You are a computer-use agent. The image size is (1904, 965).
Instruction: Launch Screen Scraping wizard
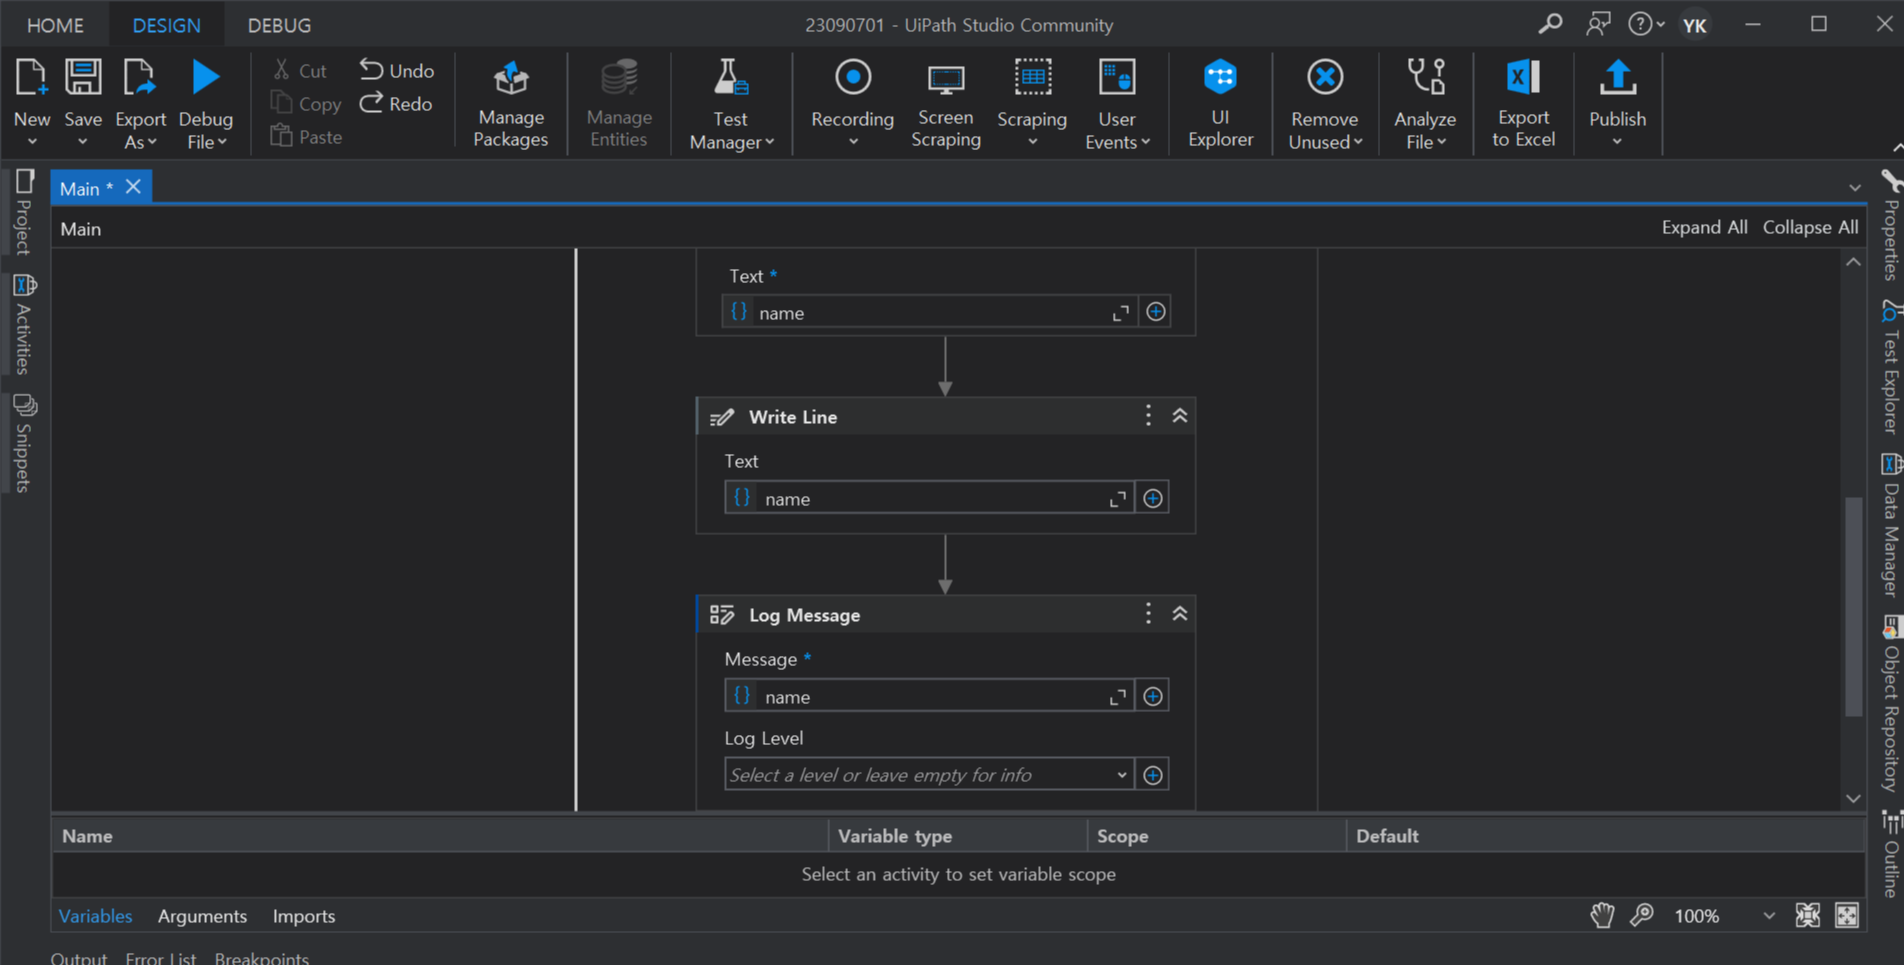[945, 103]
